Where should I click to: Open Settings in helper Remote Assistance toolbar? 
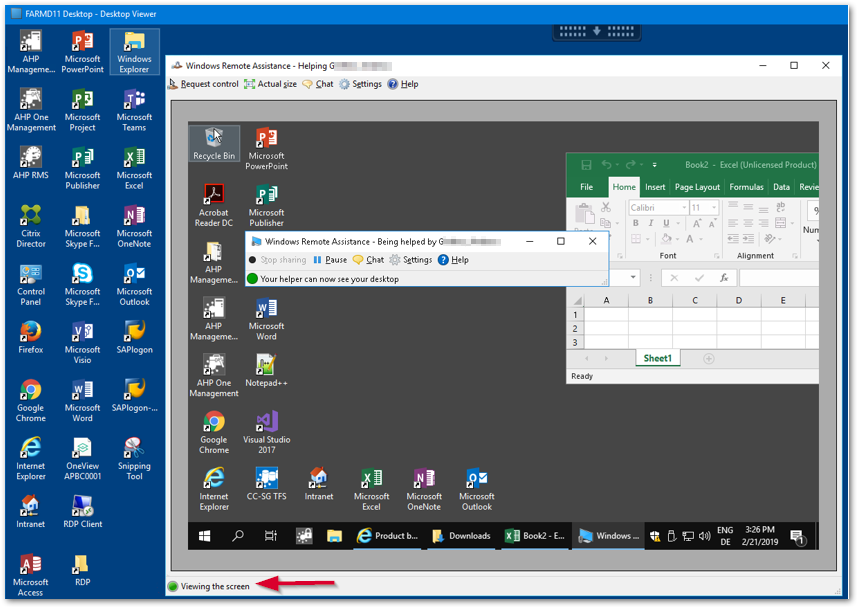pos(361,84)
